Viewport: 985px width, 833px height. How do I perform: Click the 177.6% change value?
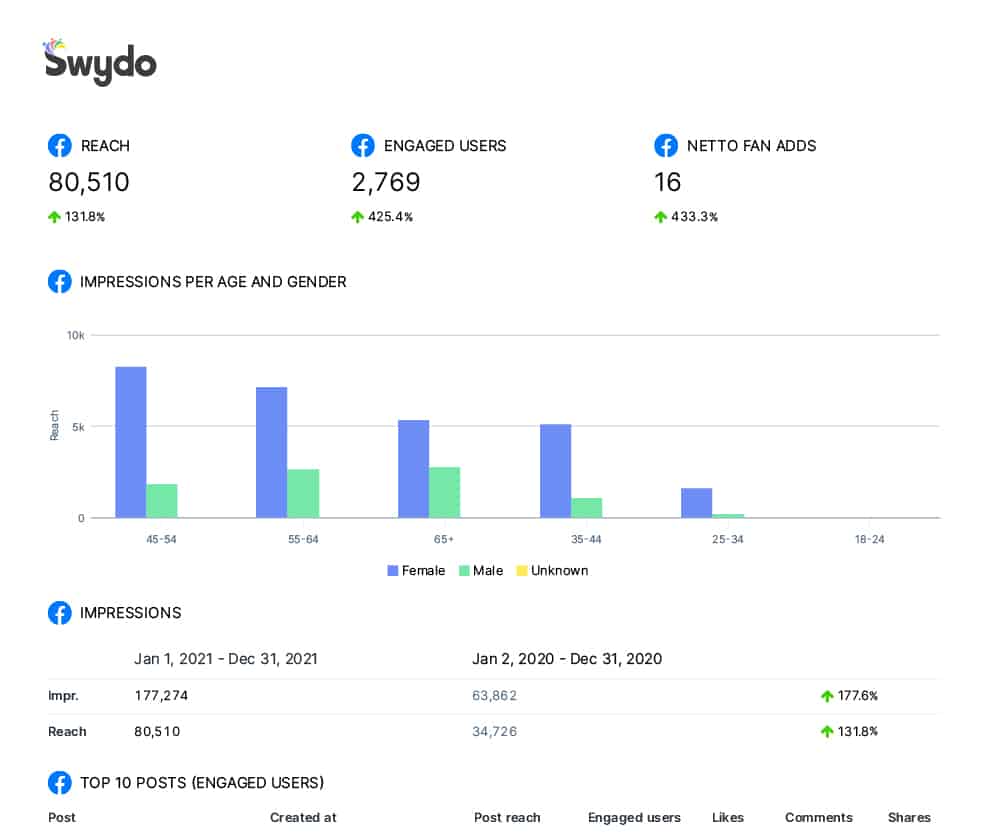point(857,695)
